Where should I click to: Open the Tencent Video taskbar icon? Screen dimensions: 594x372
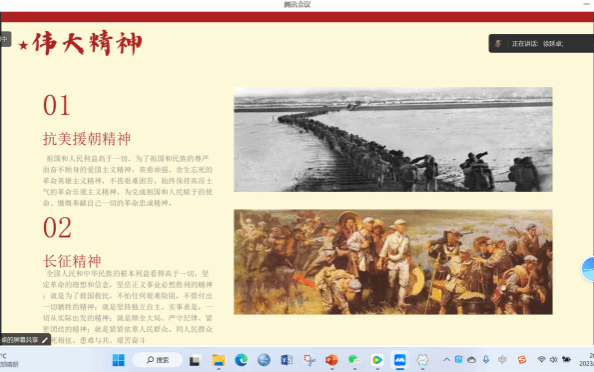(x=377, y=360)
